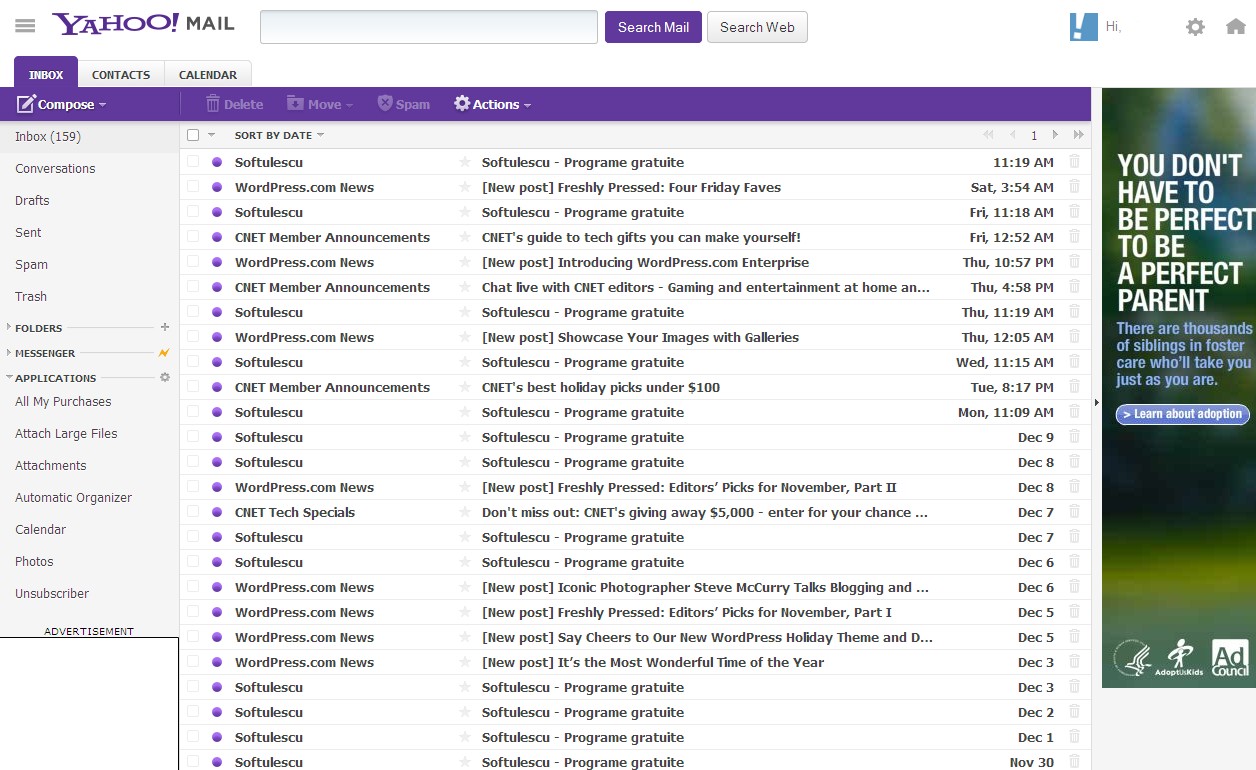The image size is (1256, 770).
Task: Tick checkbox for WordPress.com Enterprise email
Action: 193,261
